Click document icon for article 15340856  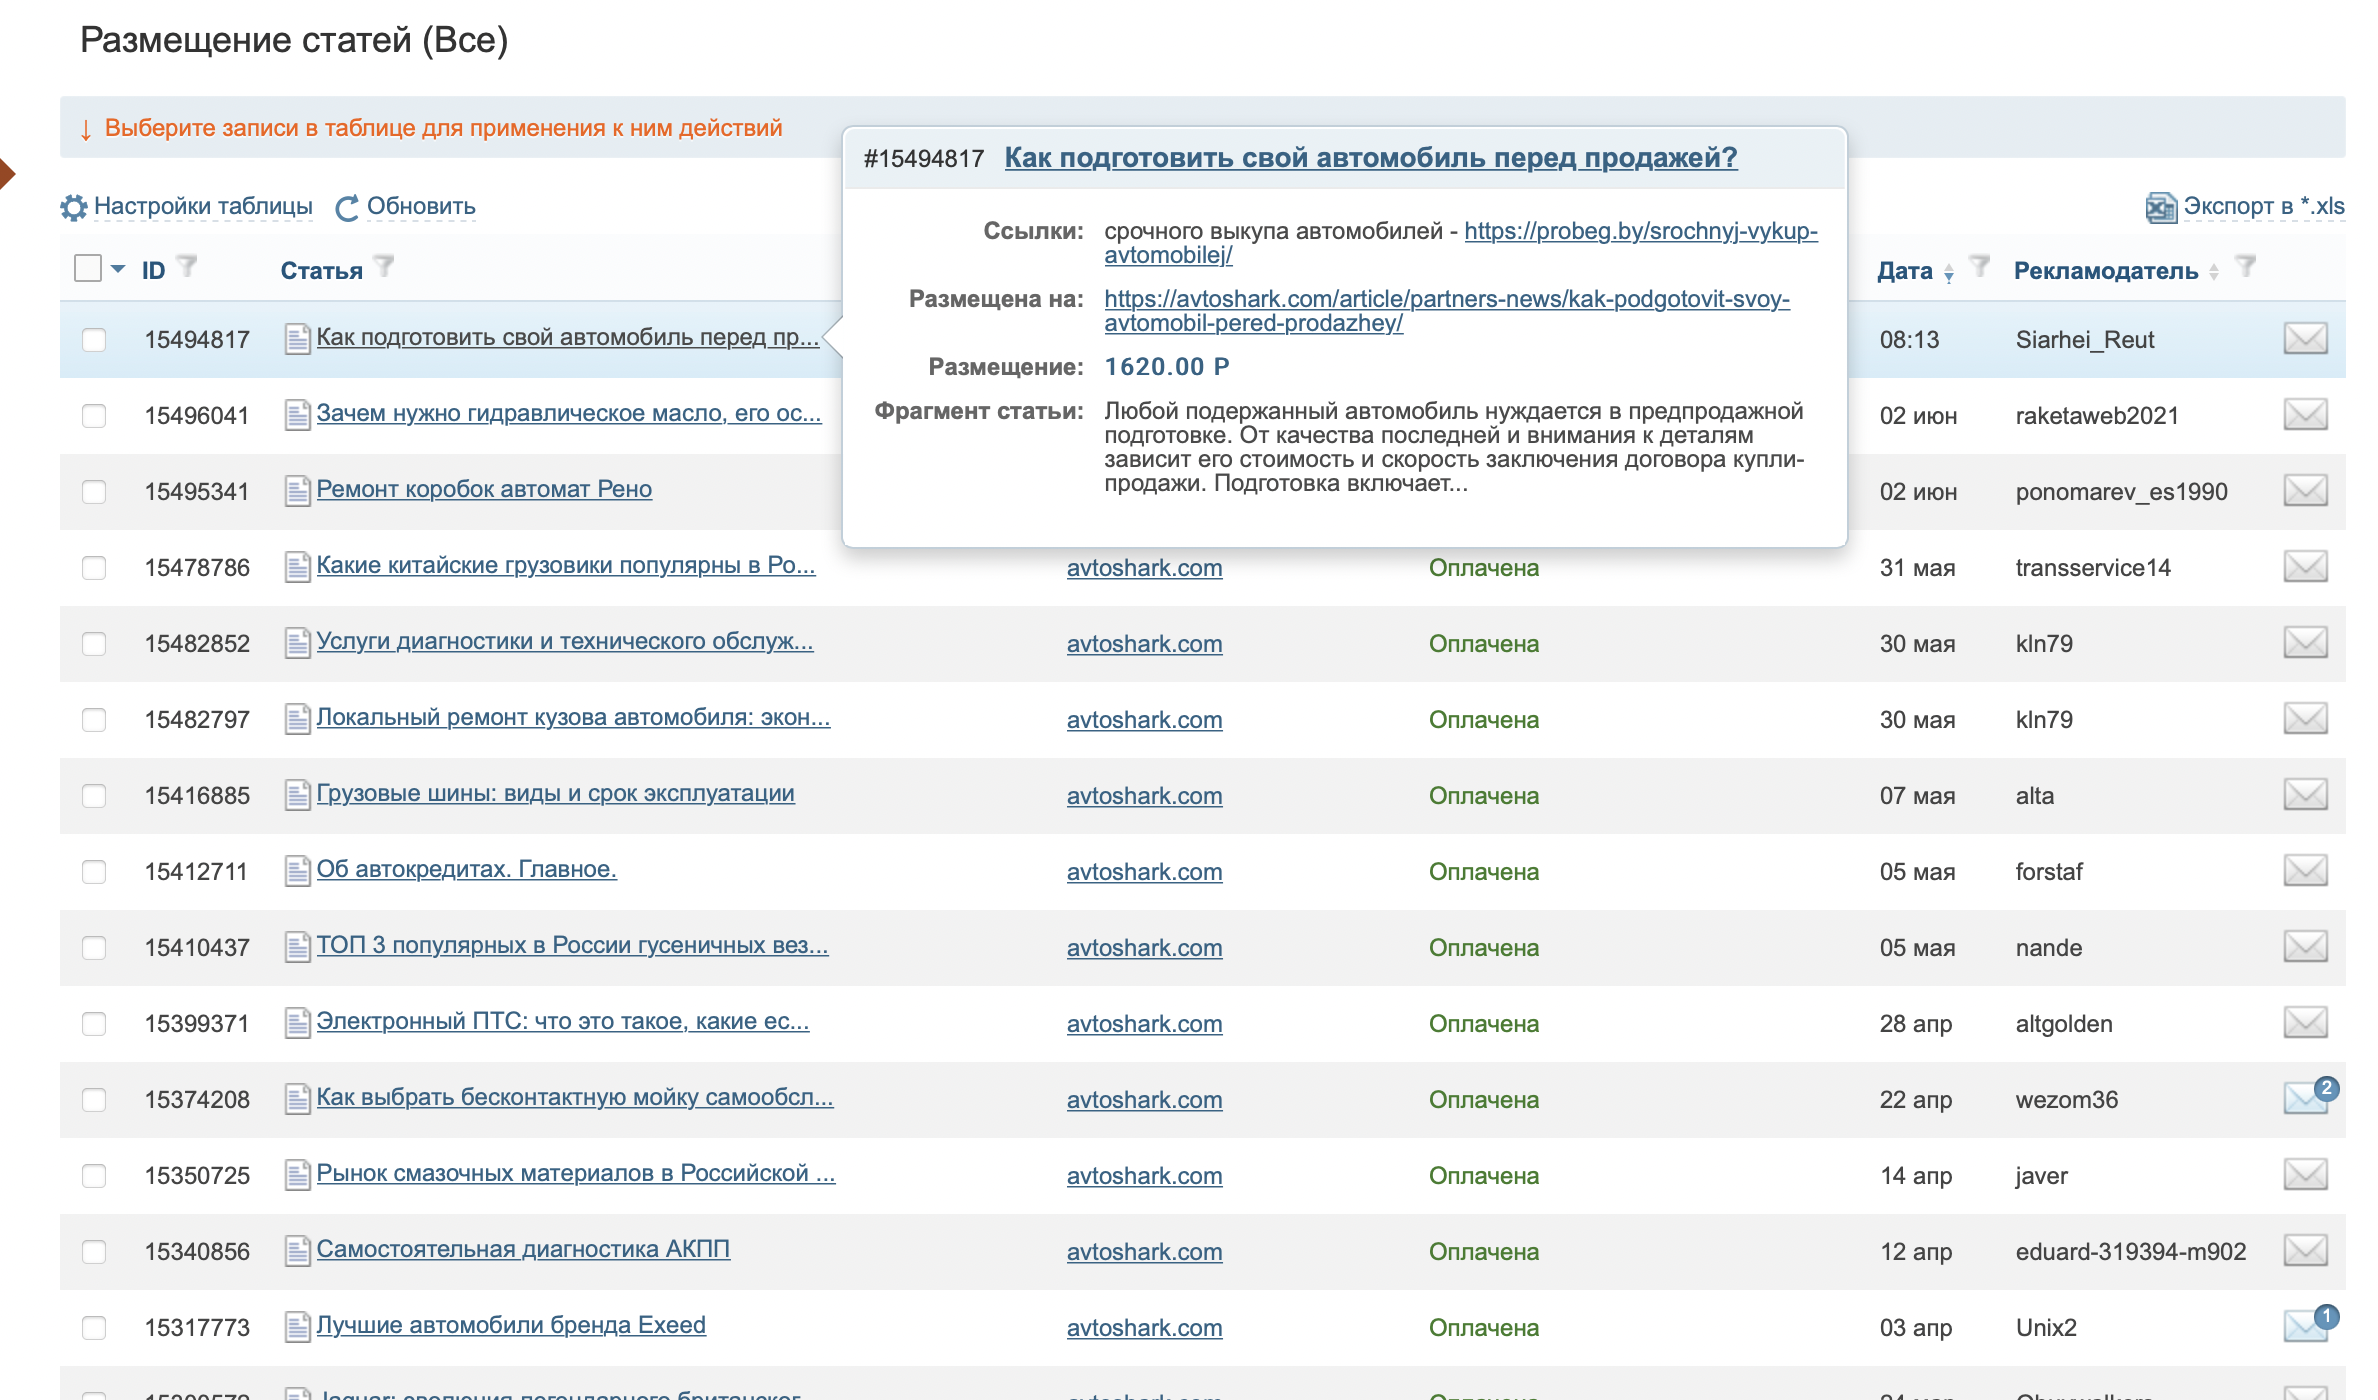297,1250
